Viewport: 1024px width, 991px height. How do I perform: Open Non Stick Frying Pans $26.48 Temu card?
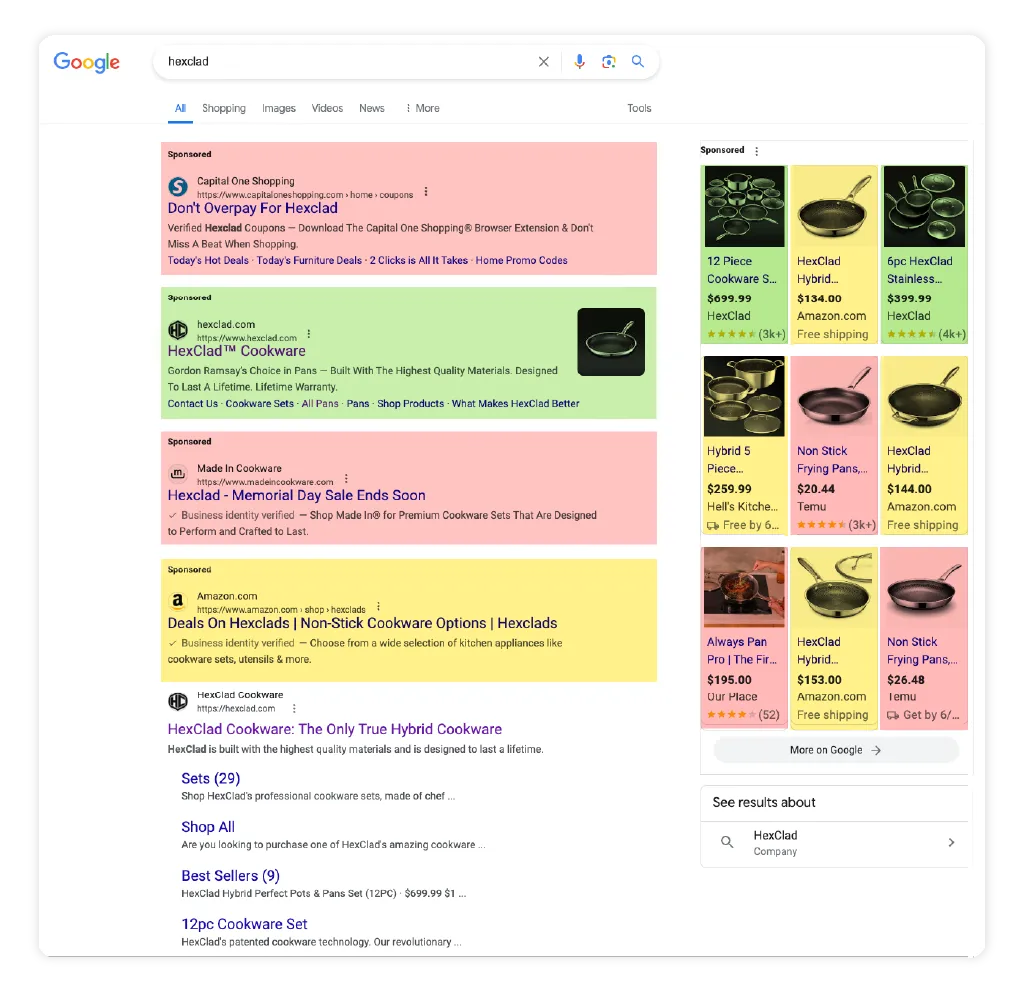tap(924, 638)
